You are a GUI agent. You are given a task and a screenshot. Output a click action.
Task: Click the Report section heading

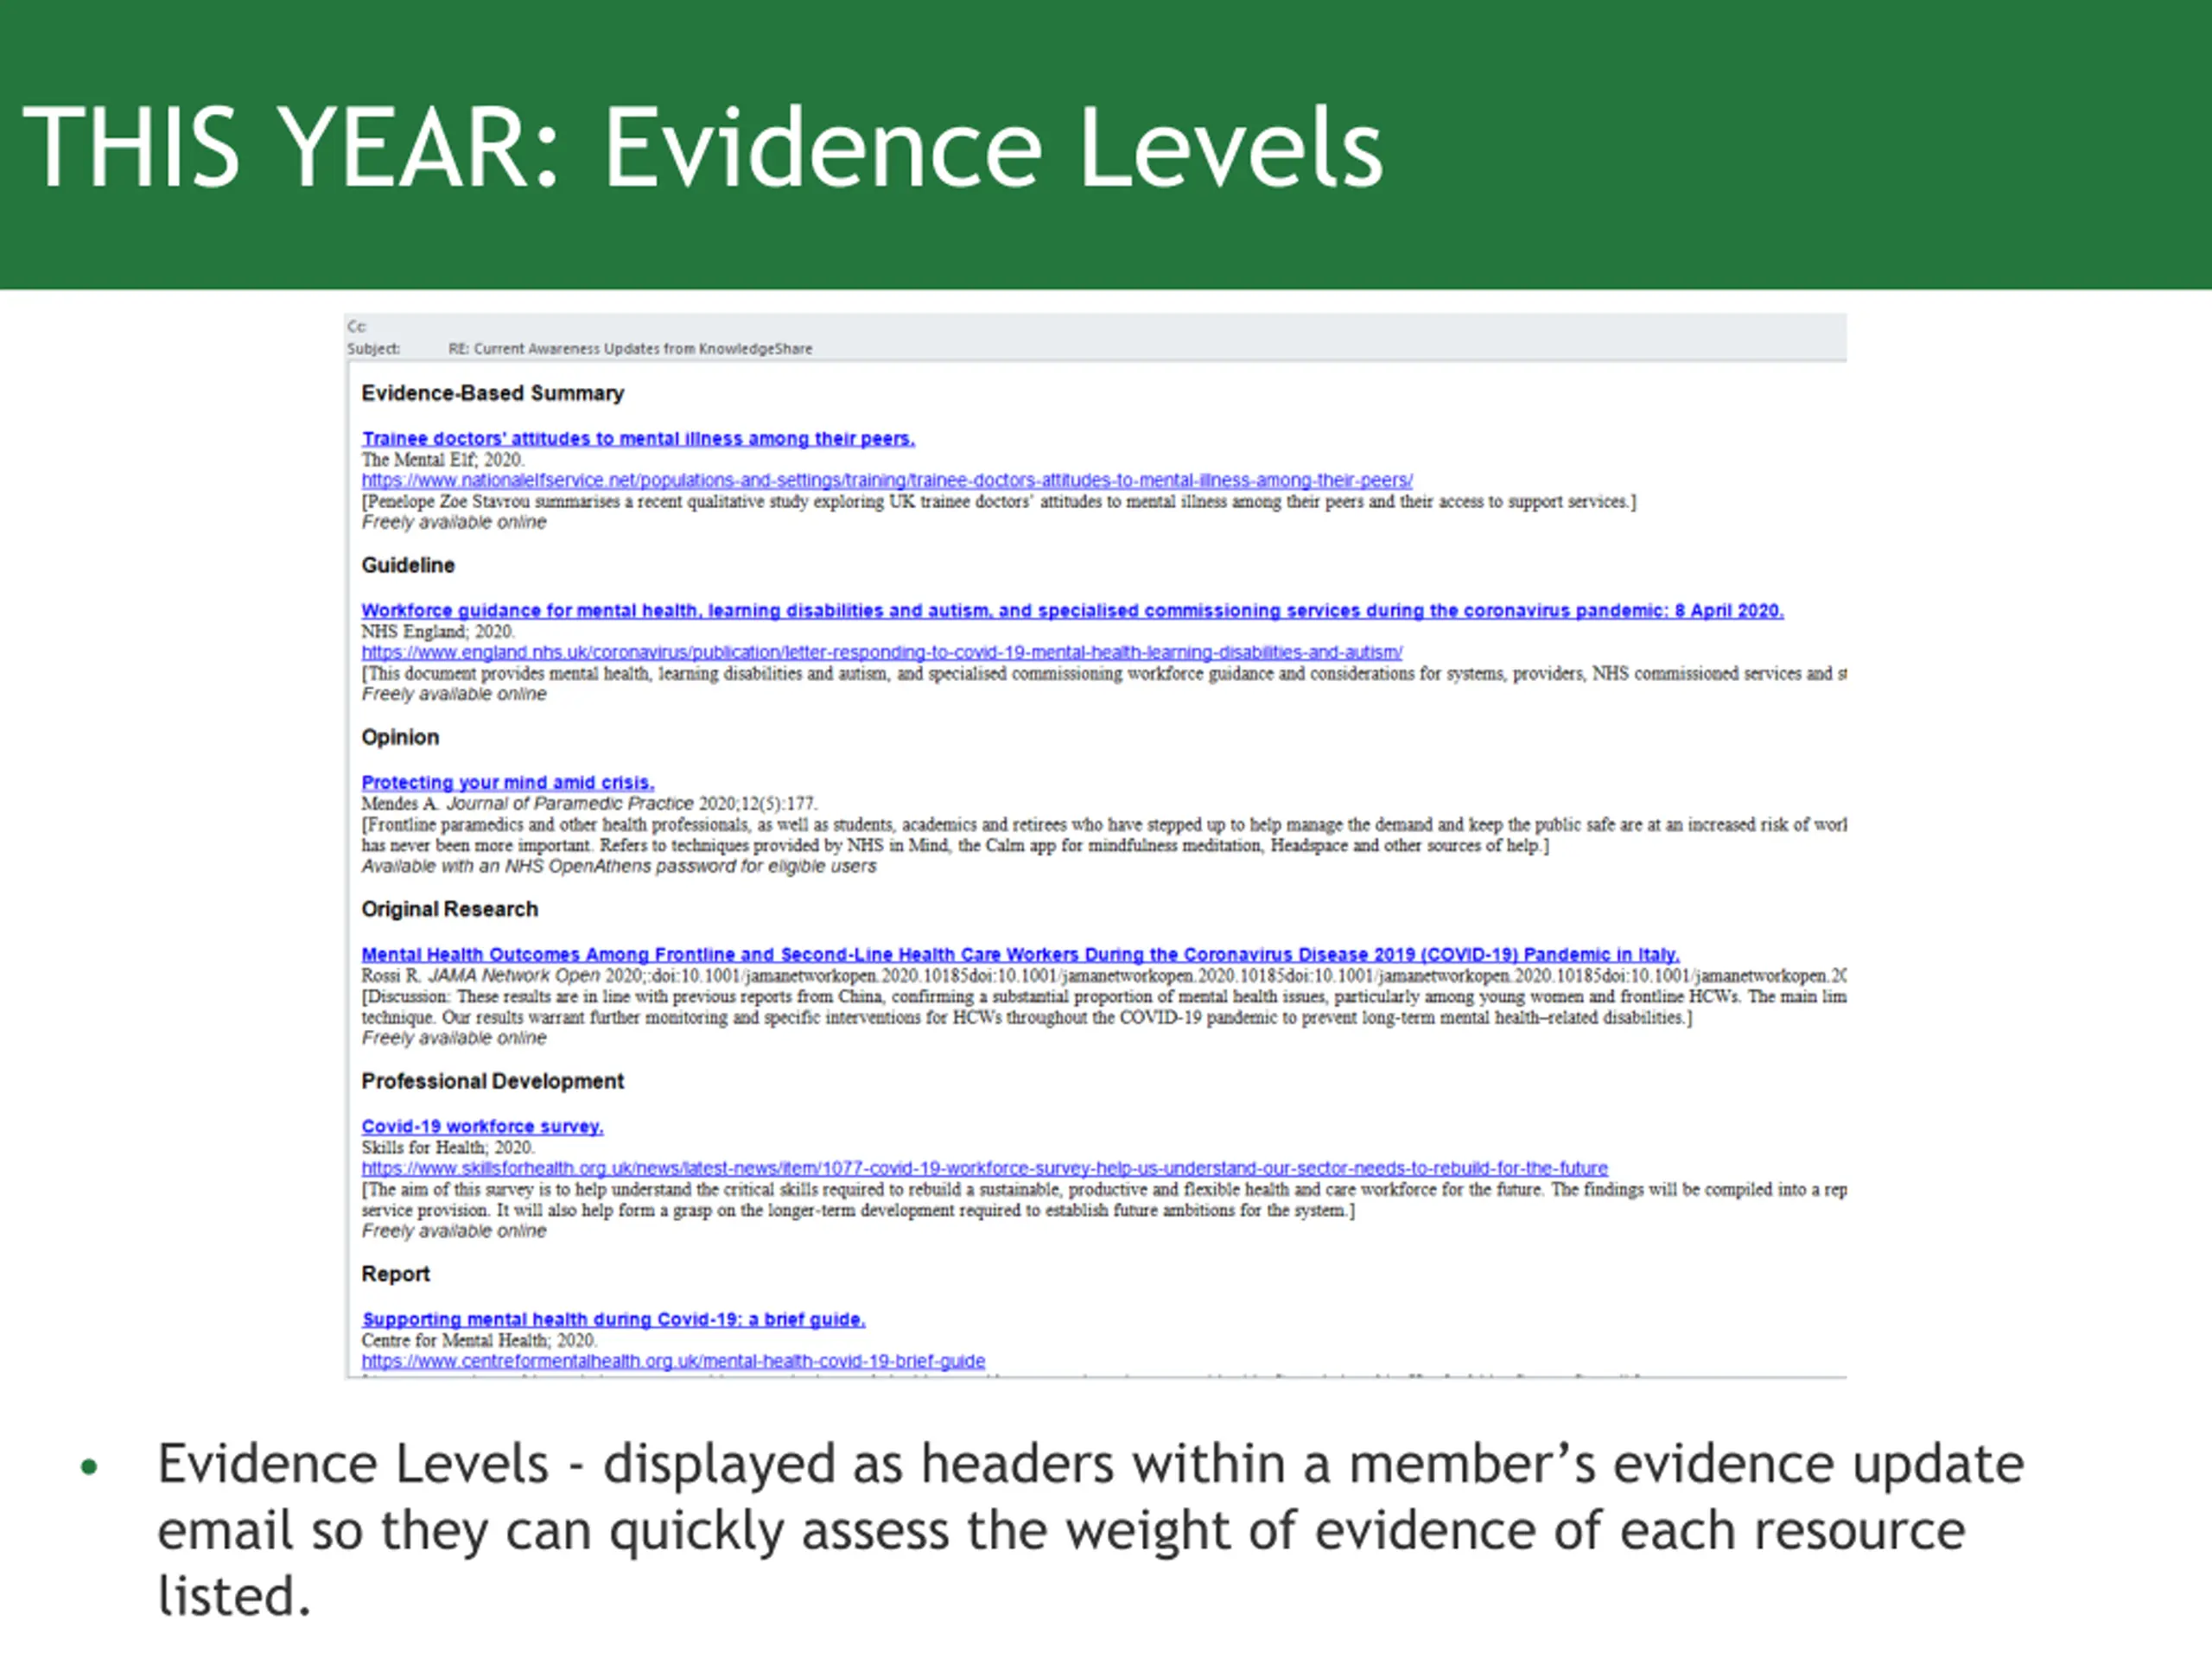pyautogui.click(x=395, y=1274)
